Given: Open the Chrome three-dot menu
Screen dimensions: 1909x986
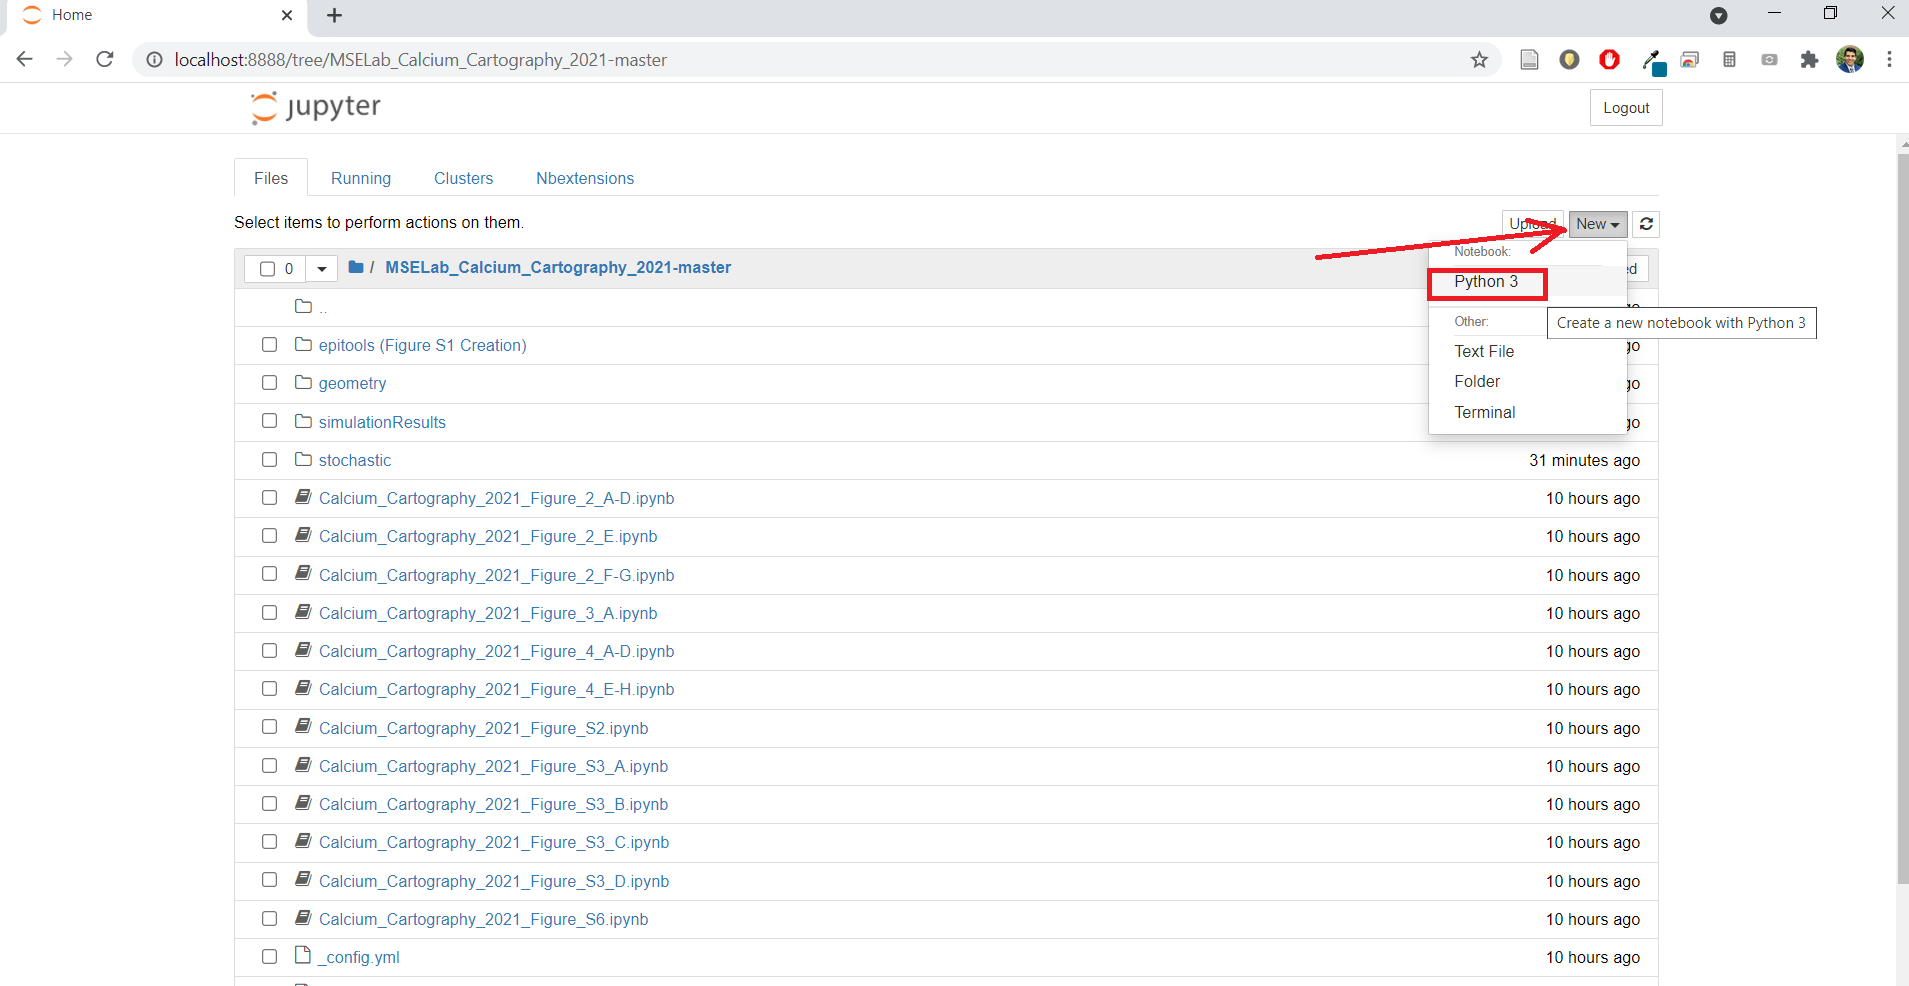Looking at the screenshot, I should tap(1889, 60).
